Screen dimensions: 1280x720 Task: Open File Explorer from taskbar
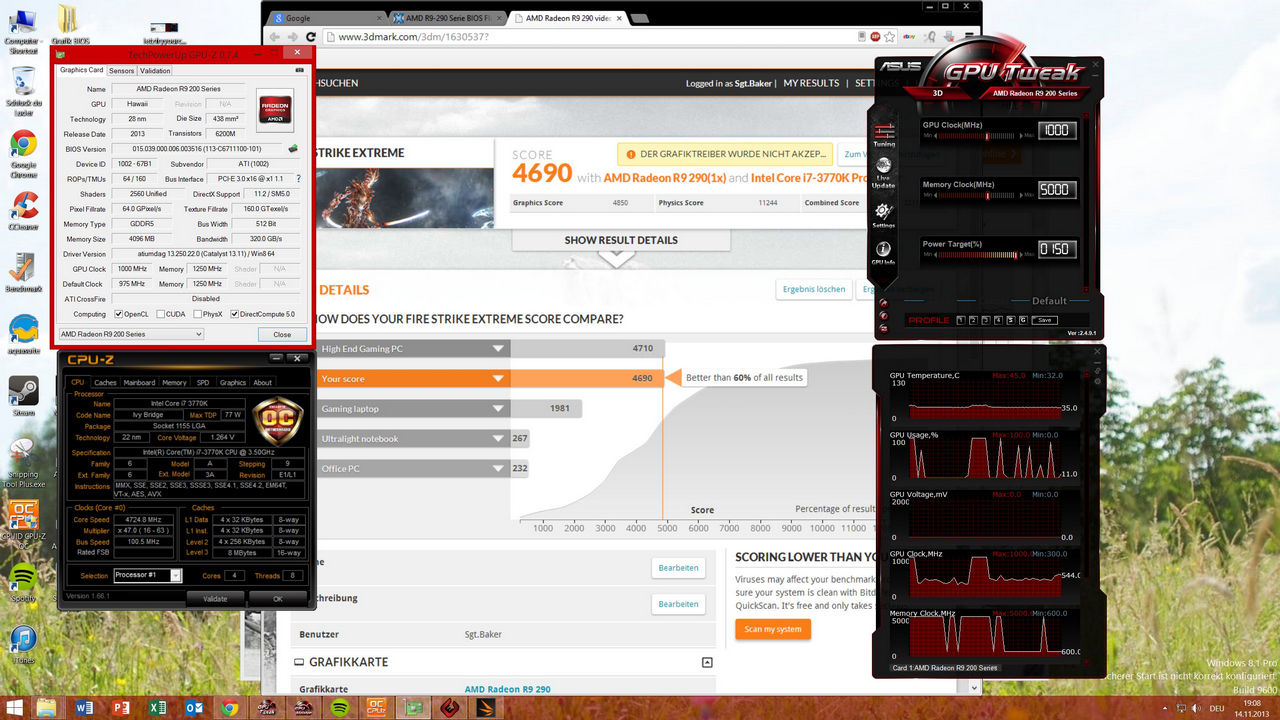[x=47, y=708]
